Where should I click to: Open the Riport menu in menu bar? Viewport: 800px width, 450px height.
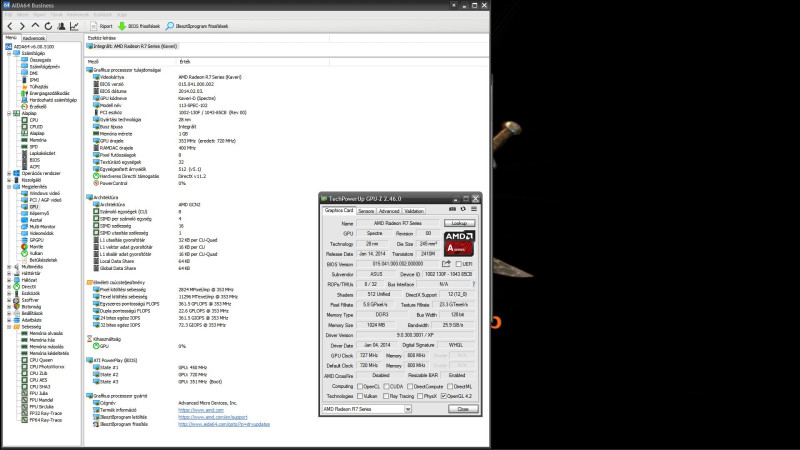point(39,15)
